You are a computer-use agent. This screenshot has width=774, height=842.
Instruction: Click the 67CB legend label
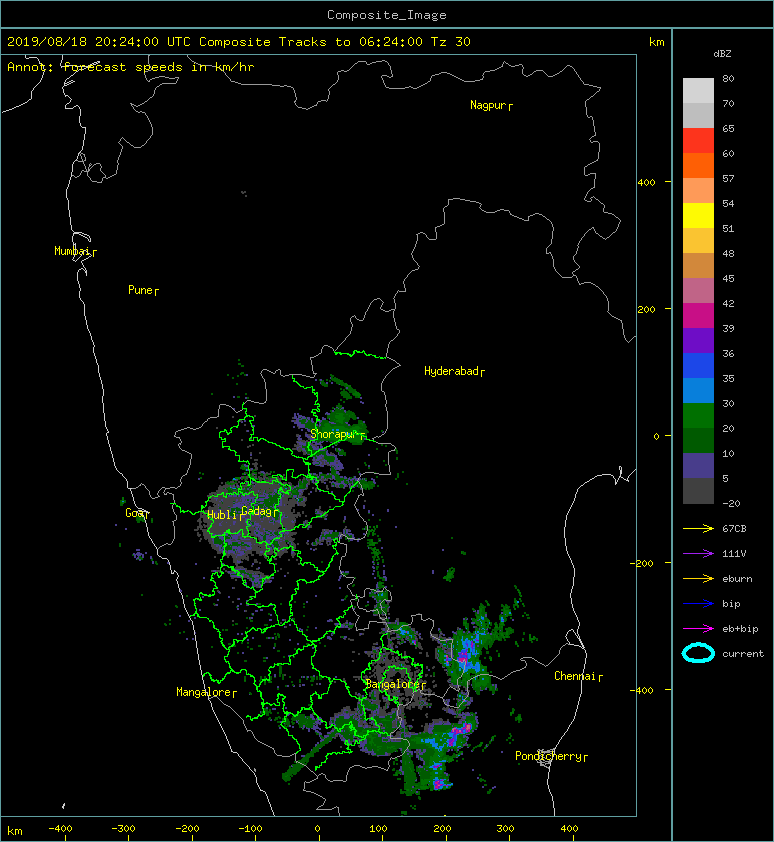click(x=734, y=529)
